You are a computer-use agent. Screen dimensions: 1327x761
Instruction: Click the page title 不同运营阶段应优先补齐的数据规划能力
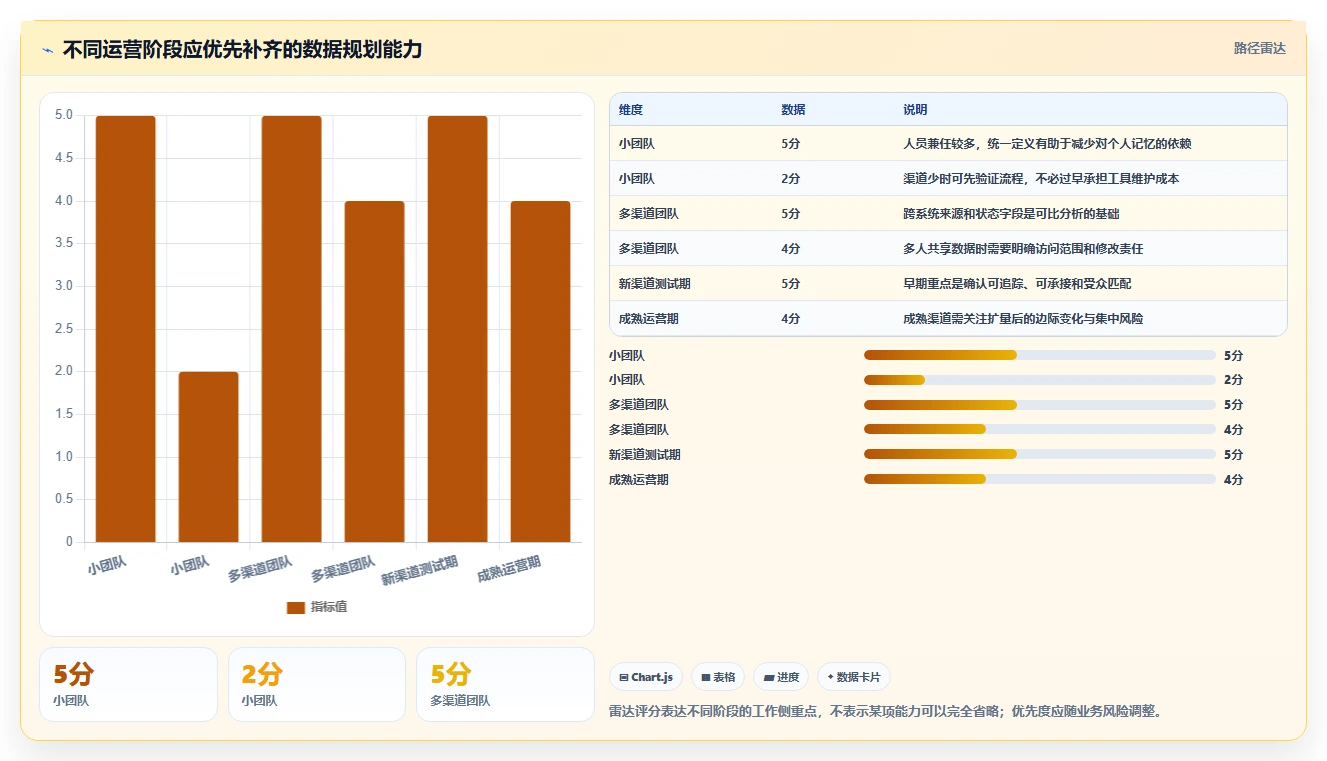[243, 49]
